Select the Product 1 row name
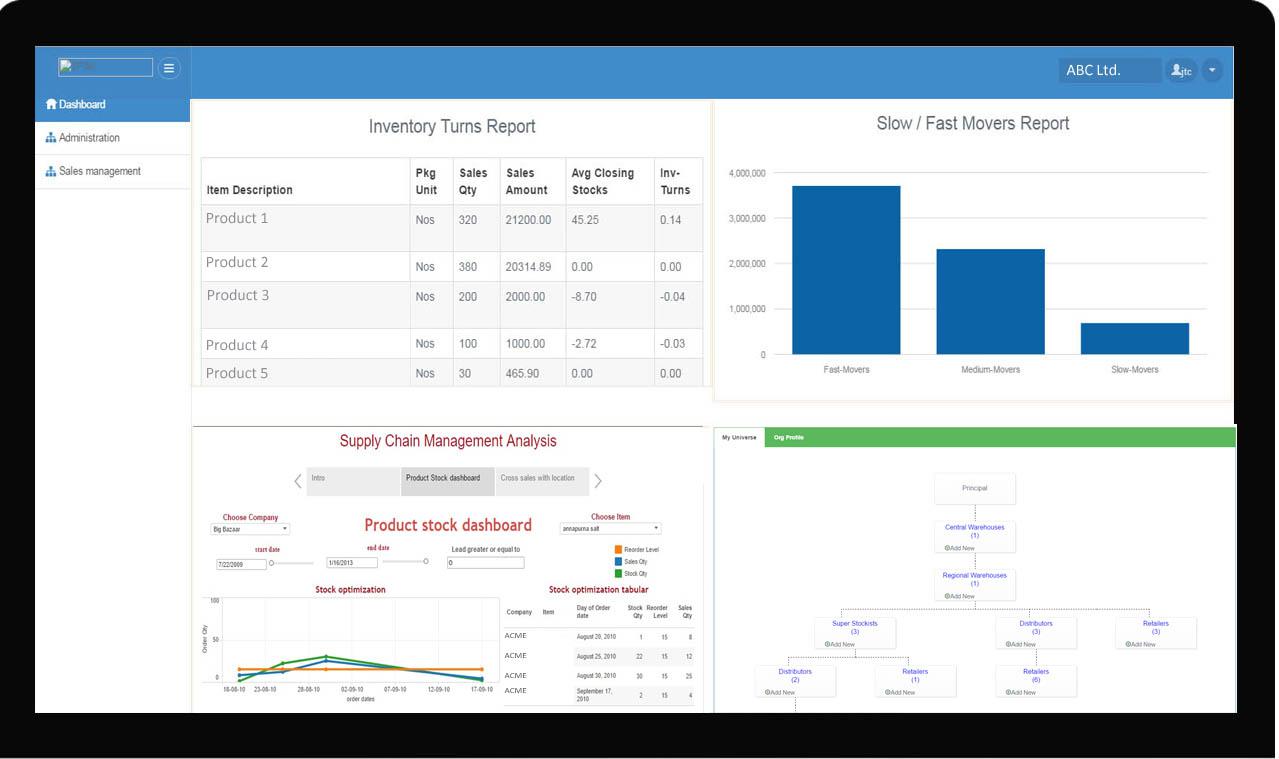The height and width of the screenshot is (759, 1279). tap(237, 218)
